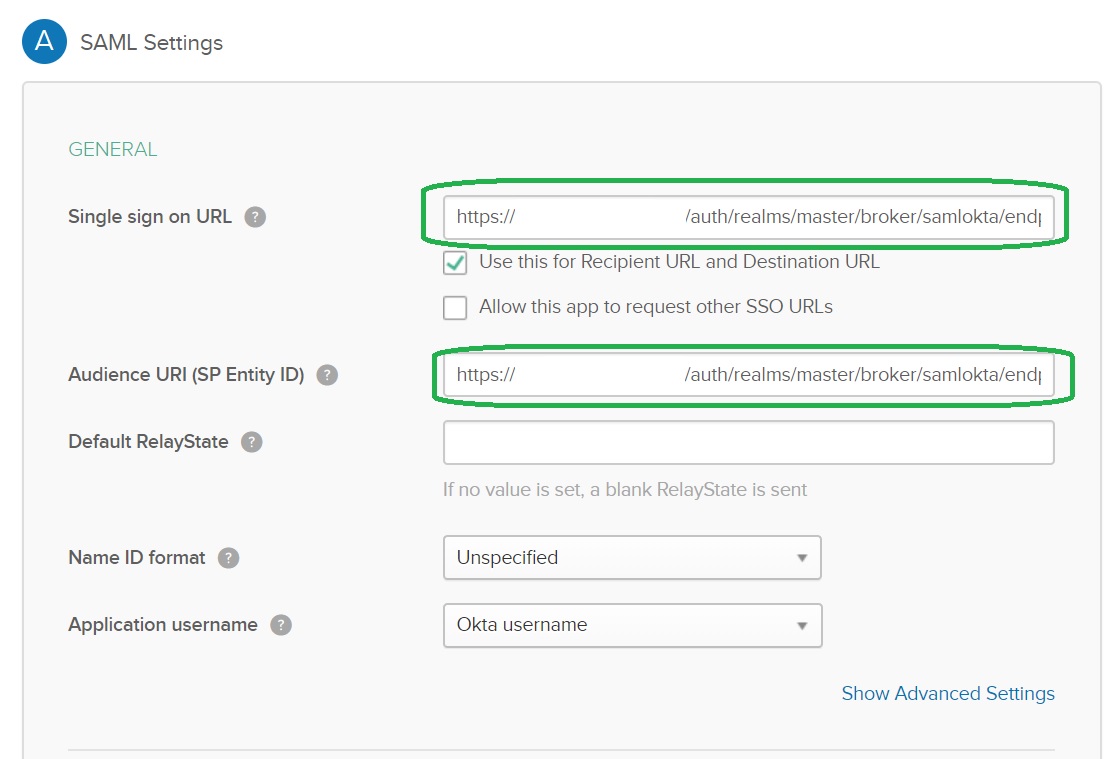The height and width of the screenshot is (759, 1107).
Task: Click the SAML Settings heading
Action: 151,43
